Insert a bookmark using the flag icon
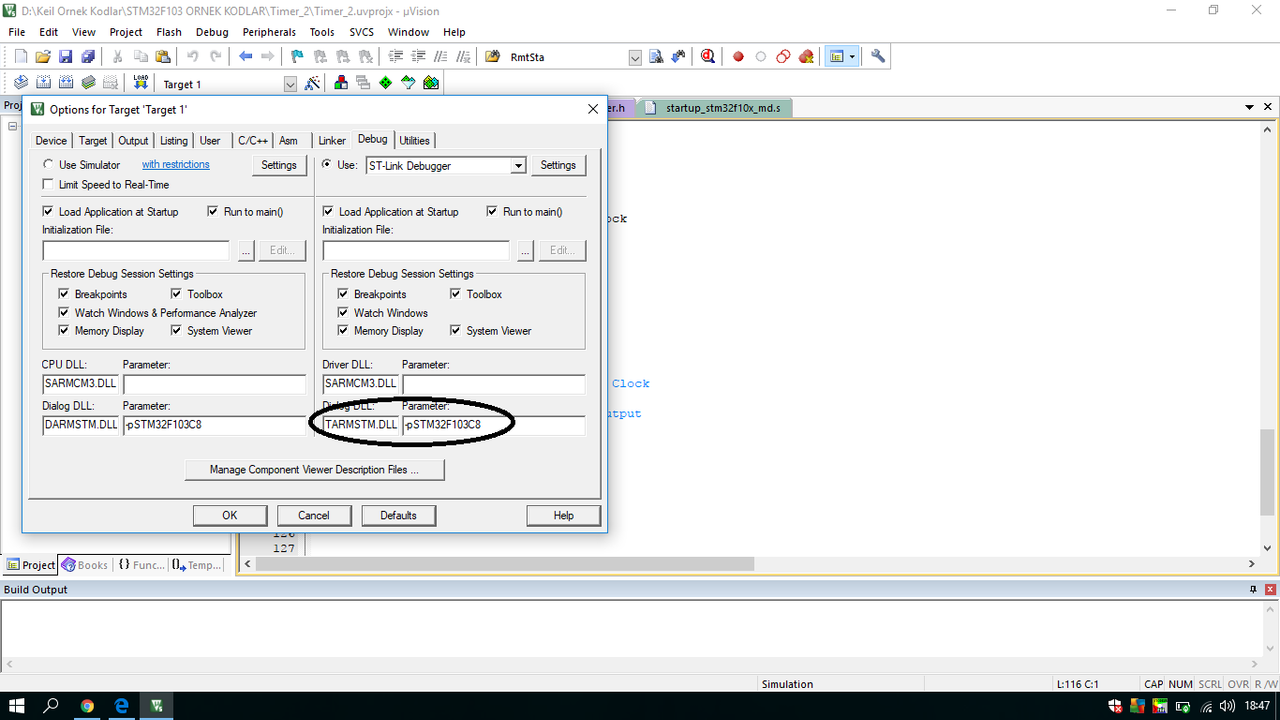 point(297,57)
